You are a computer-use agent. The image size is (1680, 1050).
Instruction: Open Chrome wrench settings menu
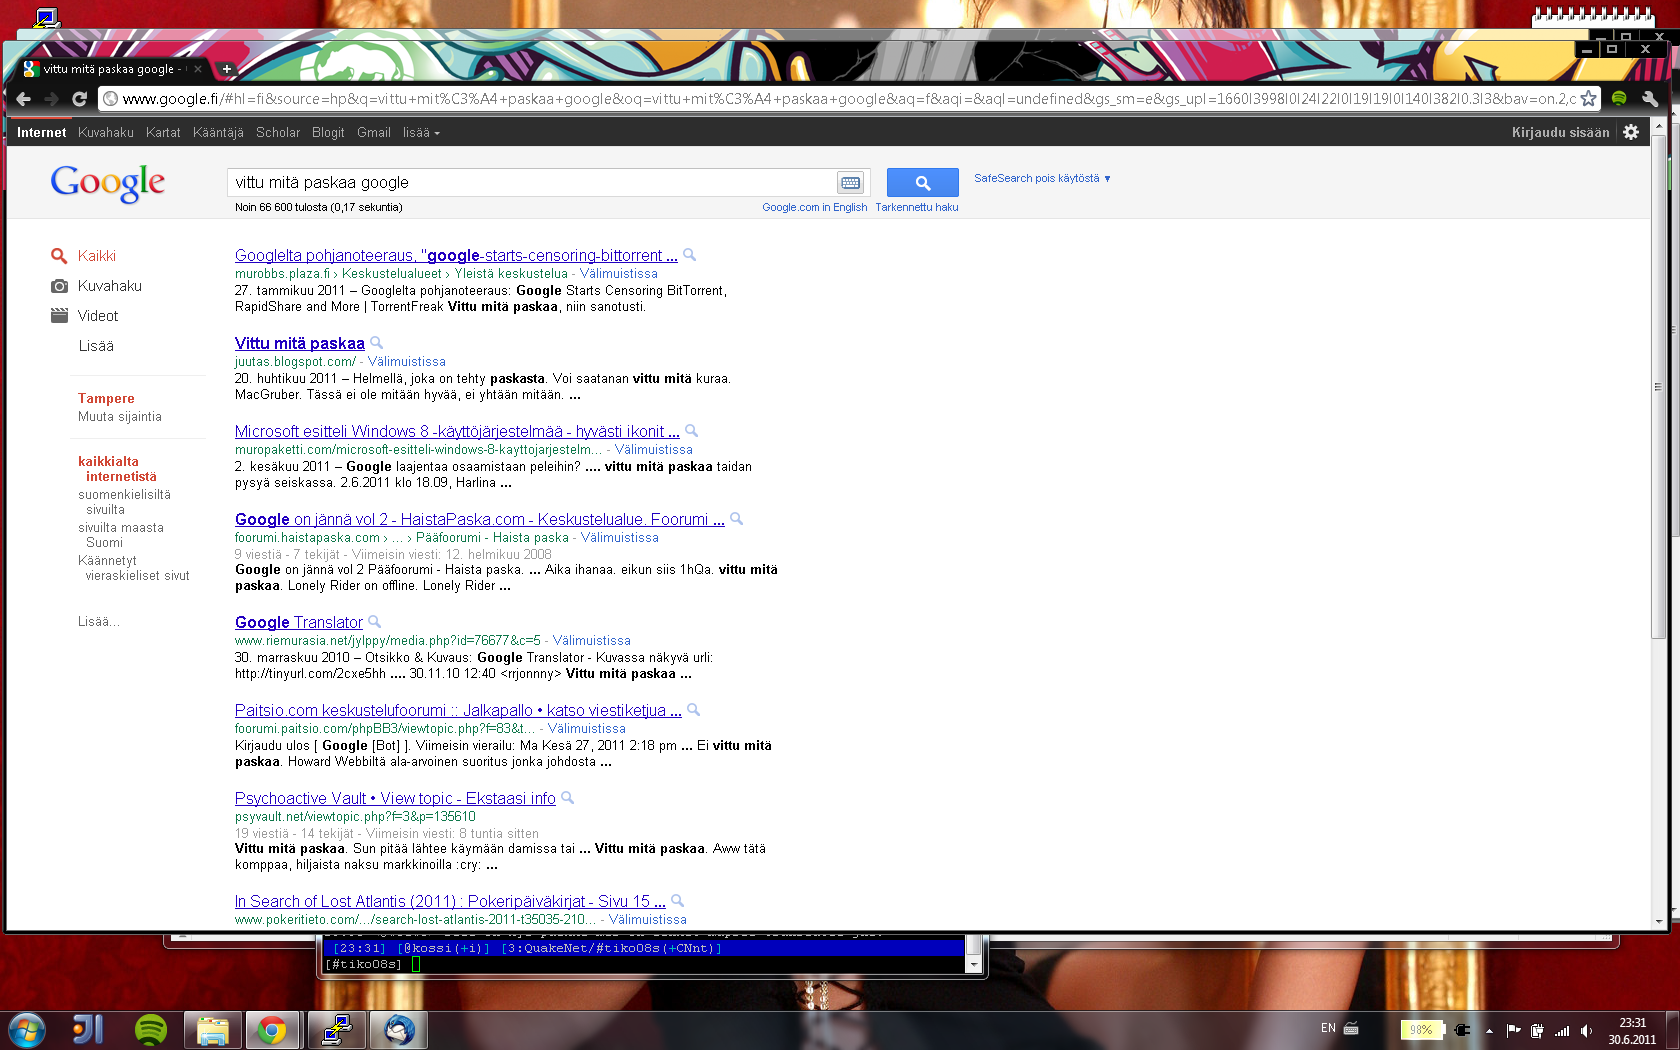1650,99
